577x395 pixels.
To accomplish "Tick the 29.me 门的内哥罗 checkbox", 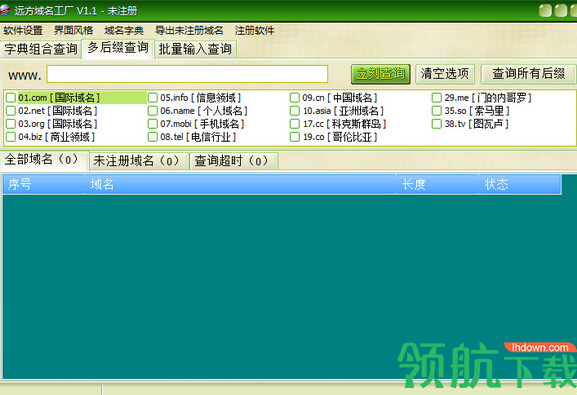I will pos(437,98).
